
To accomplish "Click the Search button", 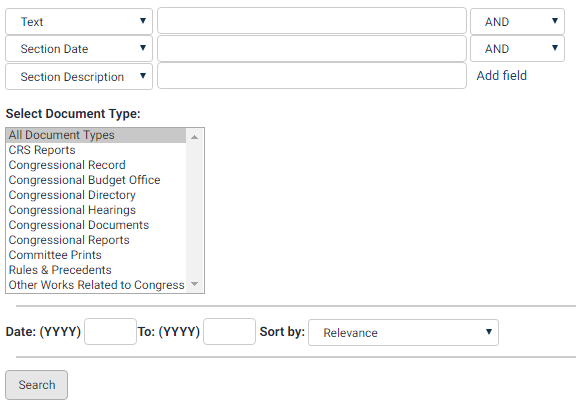I will pyautogui.click(x=36, y=385).
